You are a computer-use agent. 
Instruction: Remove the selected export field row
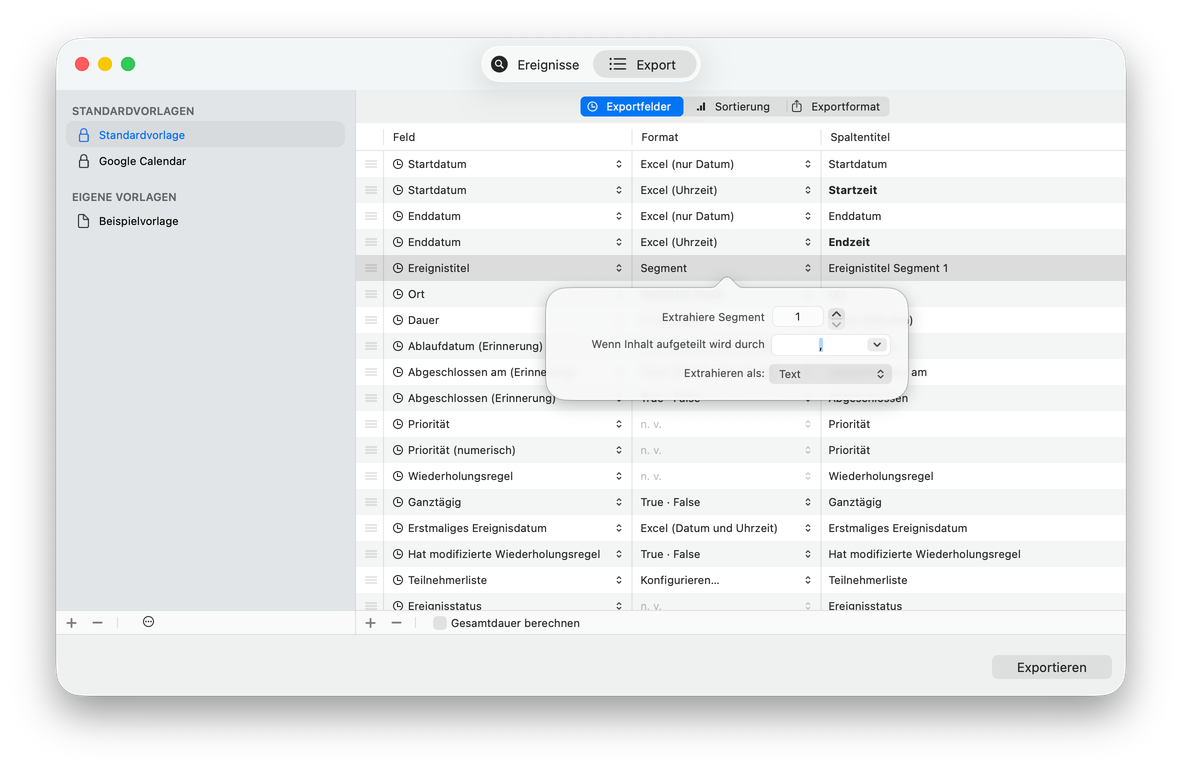coord(397,623)
